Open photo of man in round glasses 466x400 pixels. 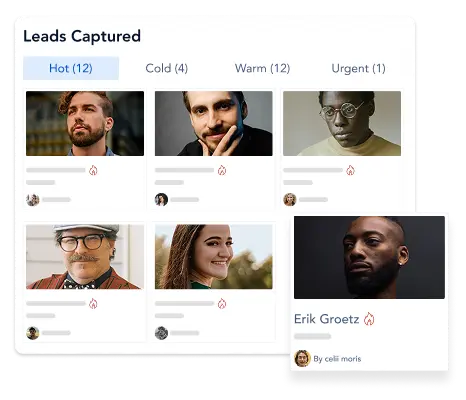342,123
